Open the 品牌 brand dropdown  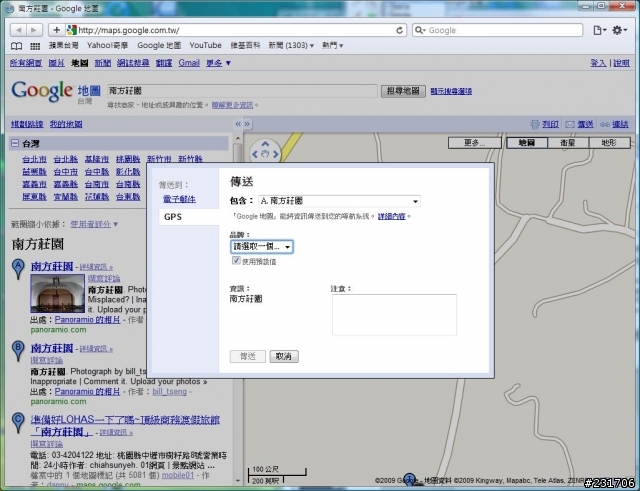(262, 247)
